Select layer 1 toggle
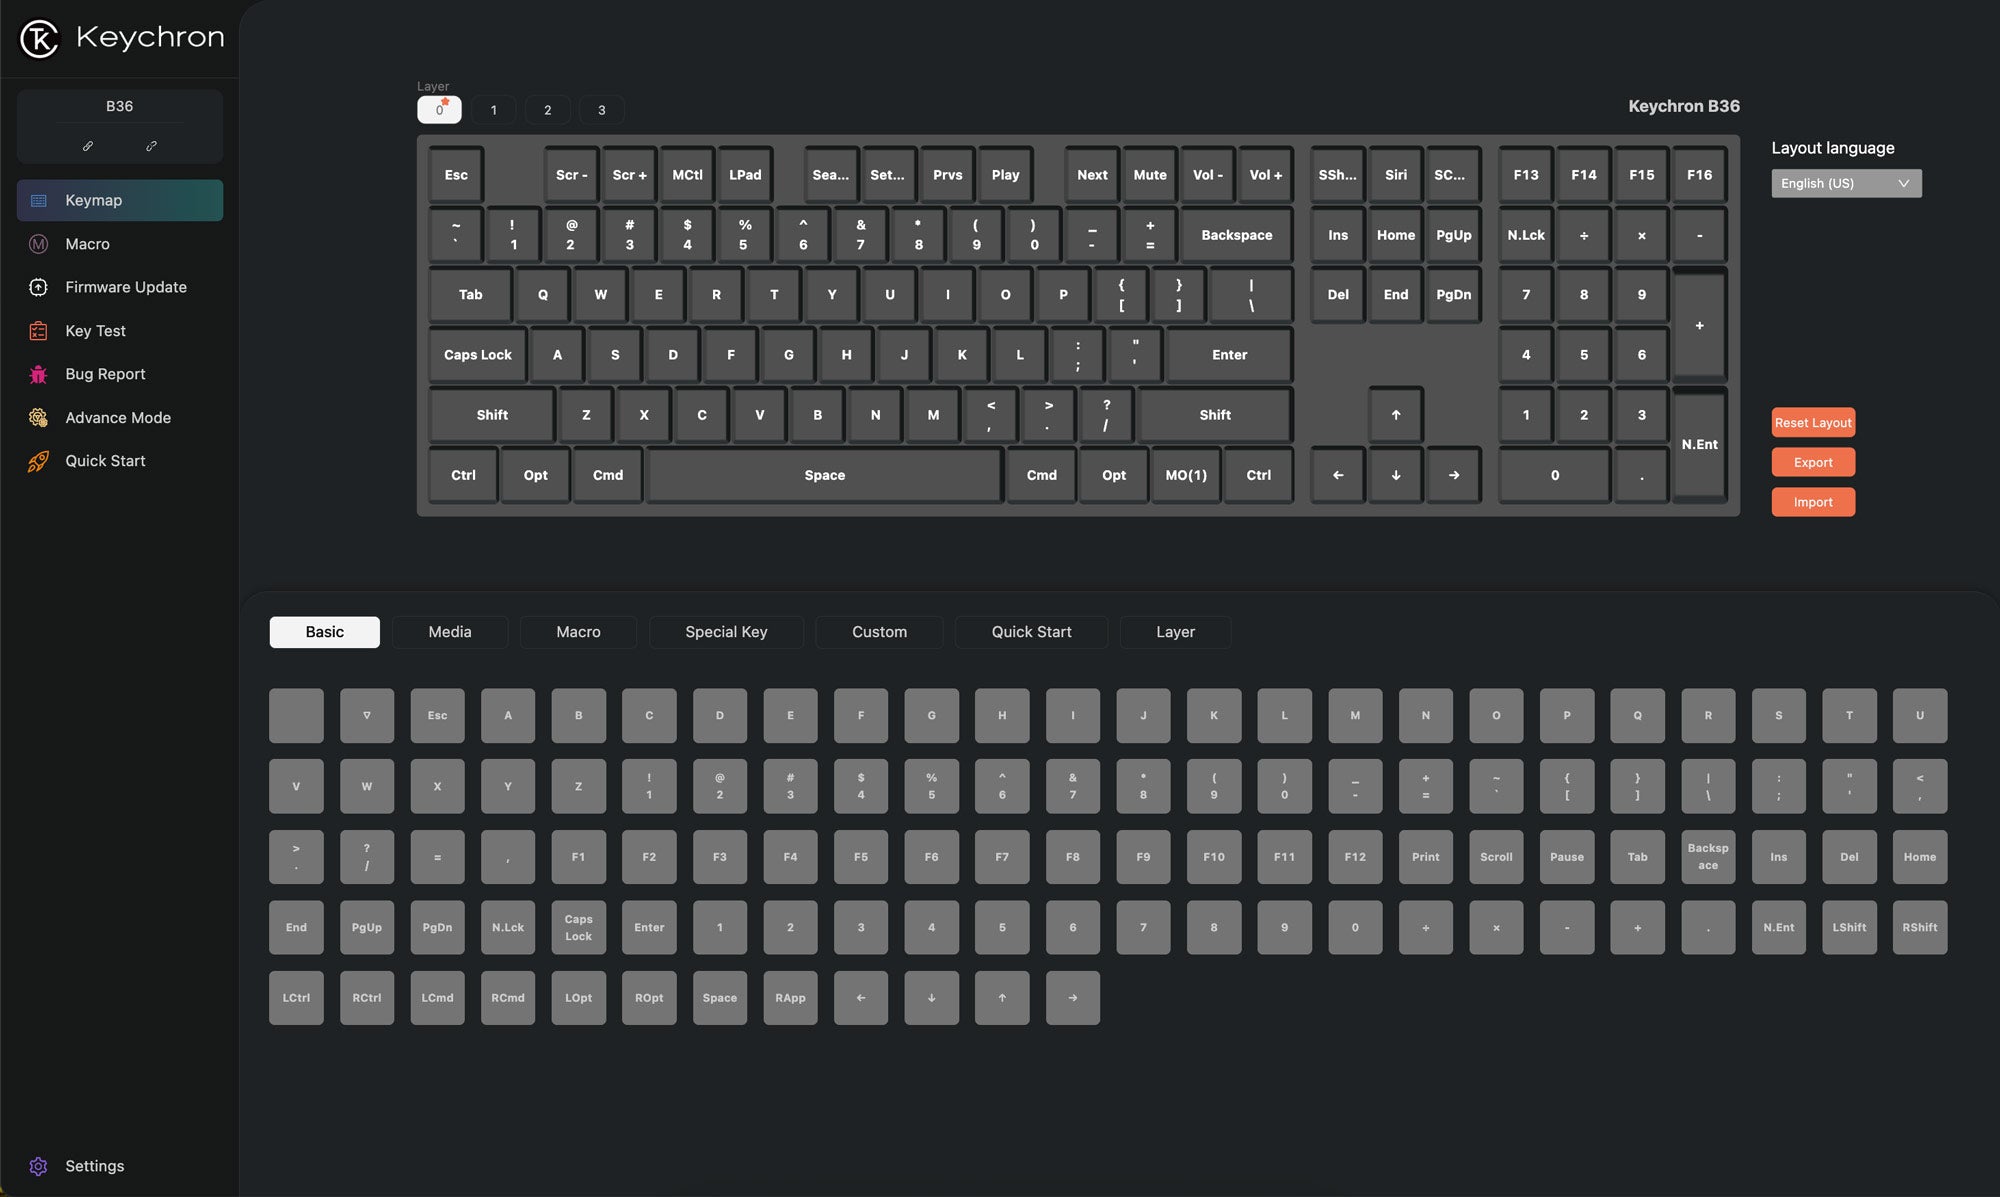 pyautogui.click(x=493, y=110)
